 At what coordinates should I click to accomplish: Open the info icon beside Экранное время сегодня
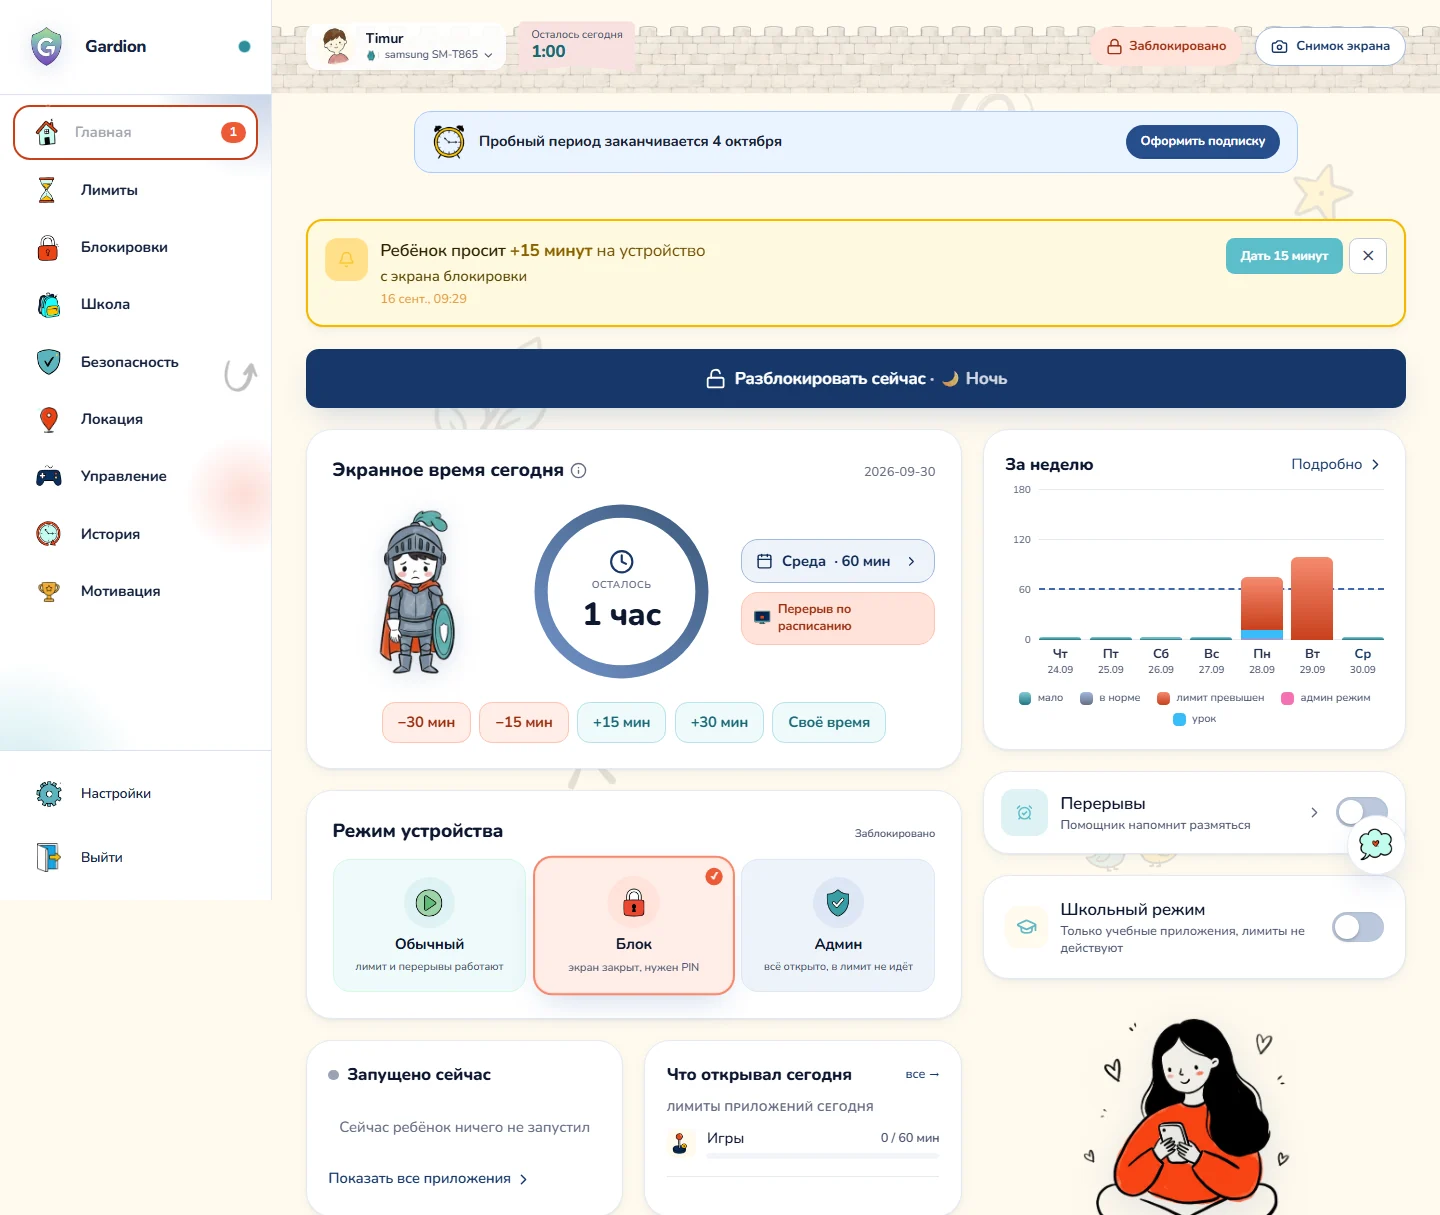(578, 470)
